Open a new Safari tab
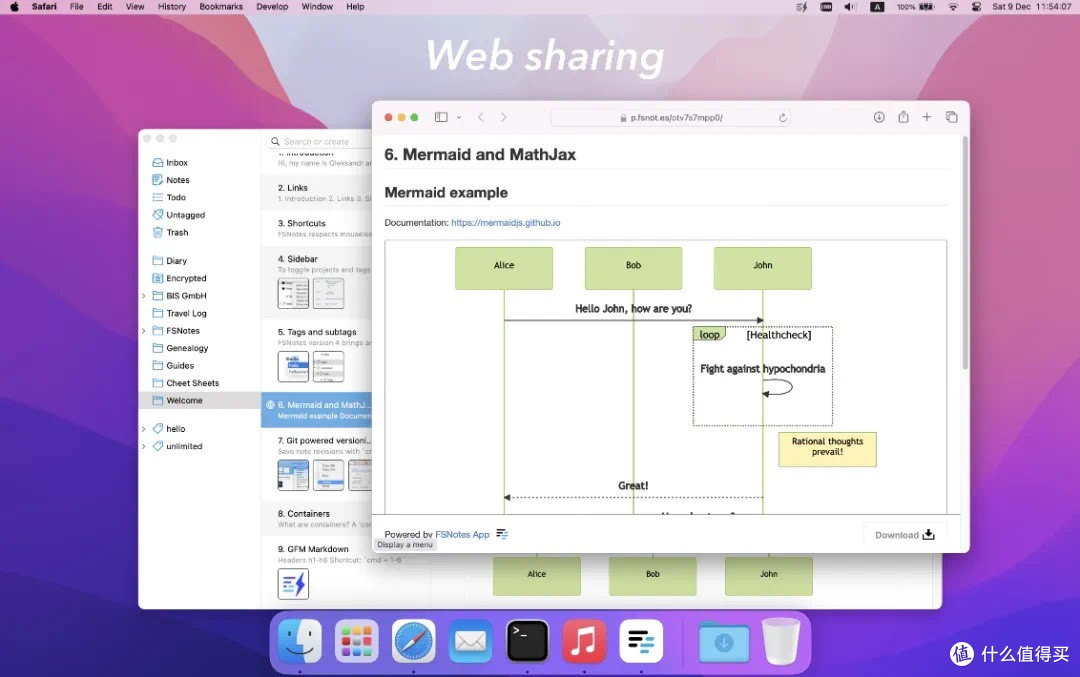Viewport: 1080px width, 677px height. click(x=927, y=117)
